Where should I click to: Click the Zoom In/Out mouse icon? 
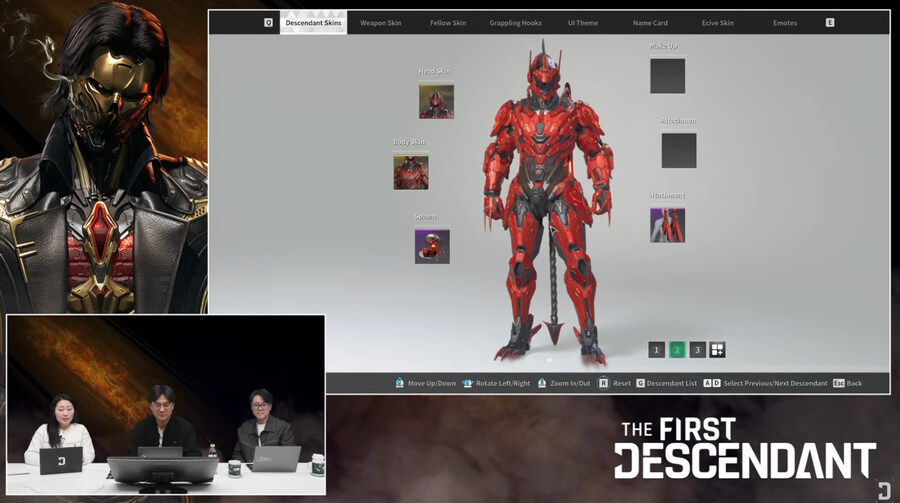coord(542,383)
